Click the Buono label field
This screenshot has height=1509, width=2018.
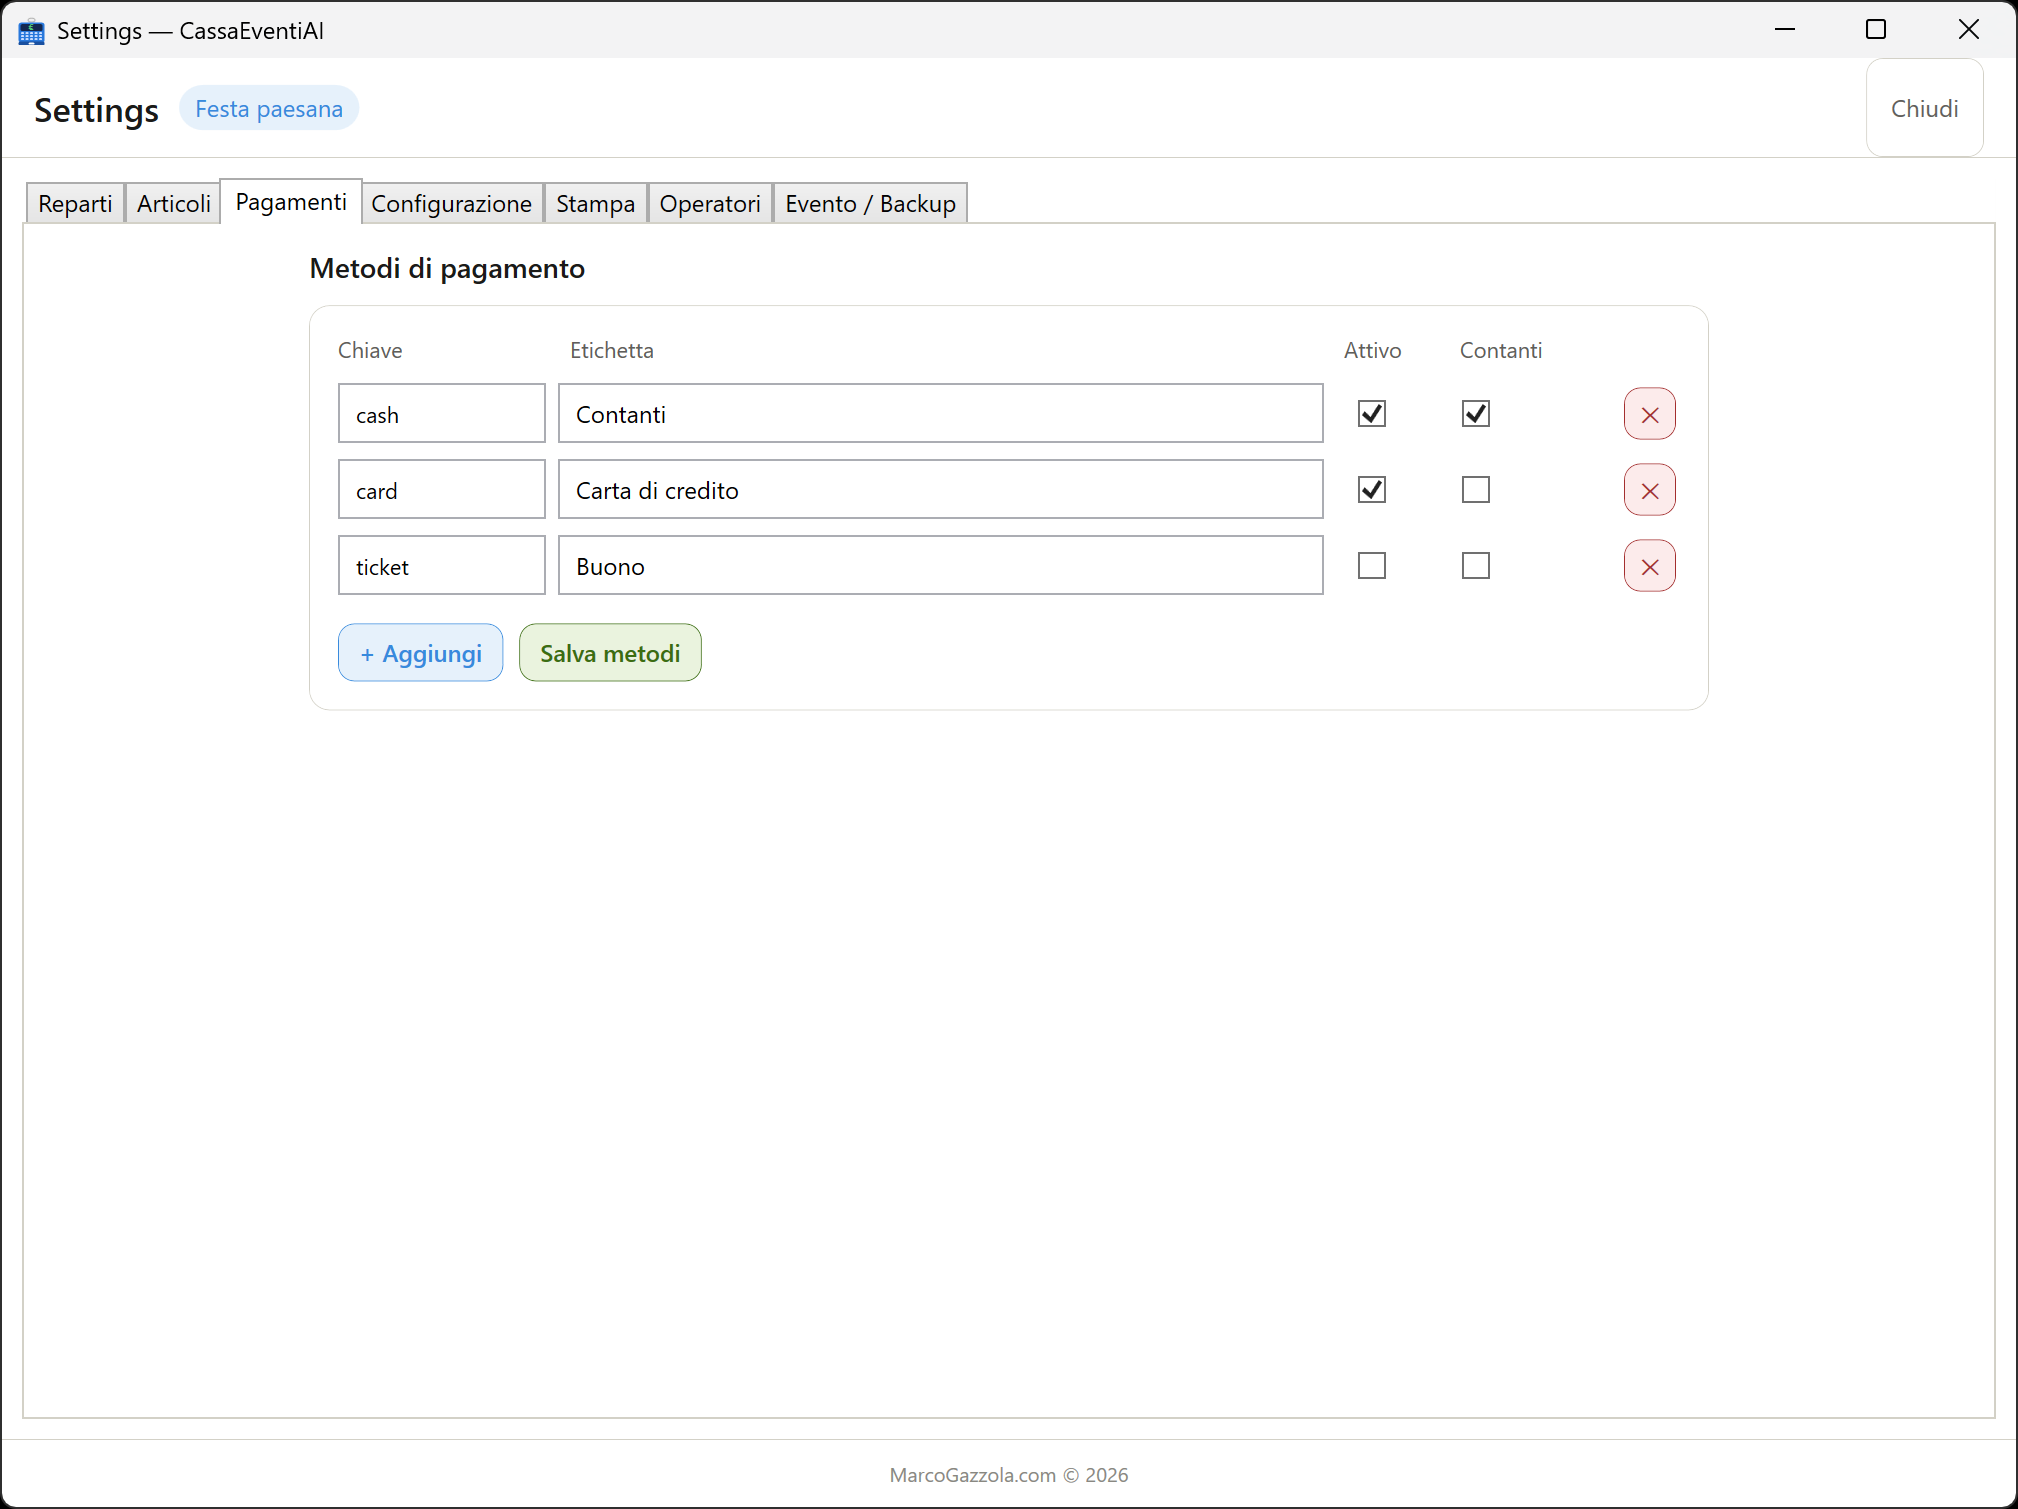click(x=941, y=566)
